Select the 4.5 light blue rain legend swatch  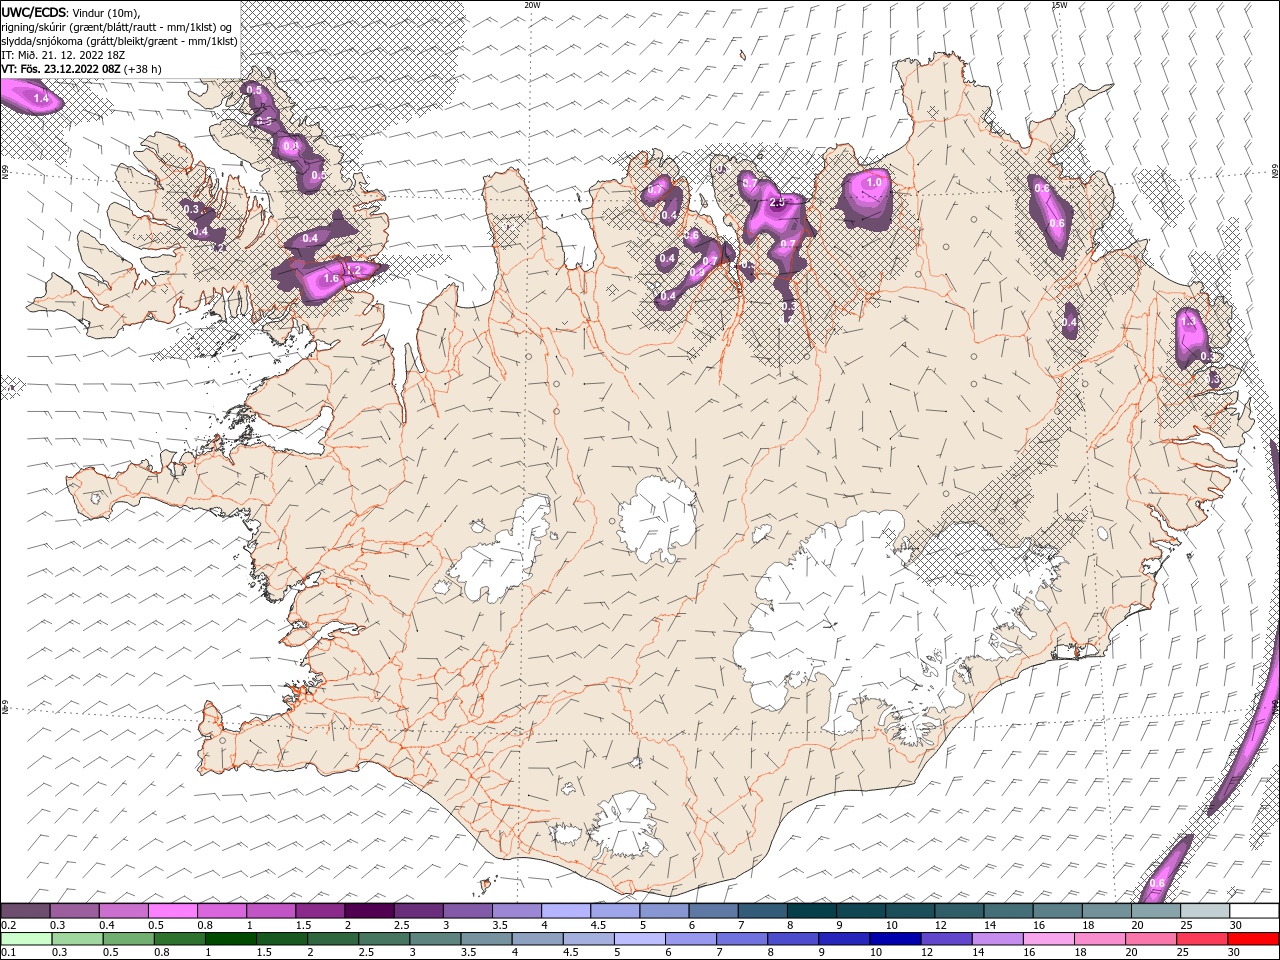pyautogui.click(x=589, y=938)
